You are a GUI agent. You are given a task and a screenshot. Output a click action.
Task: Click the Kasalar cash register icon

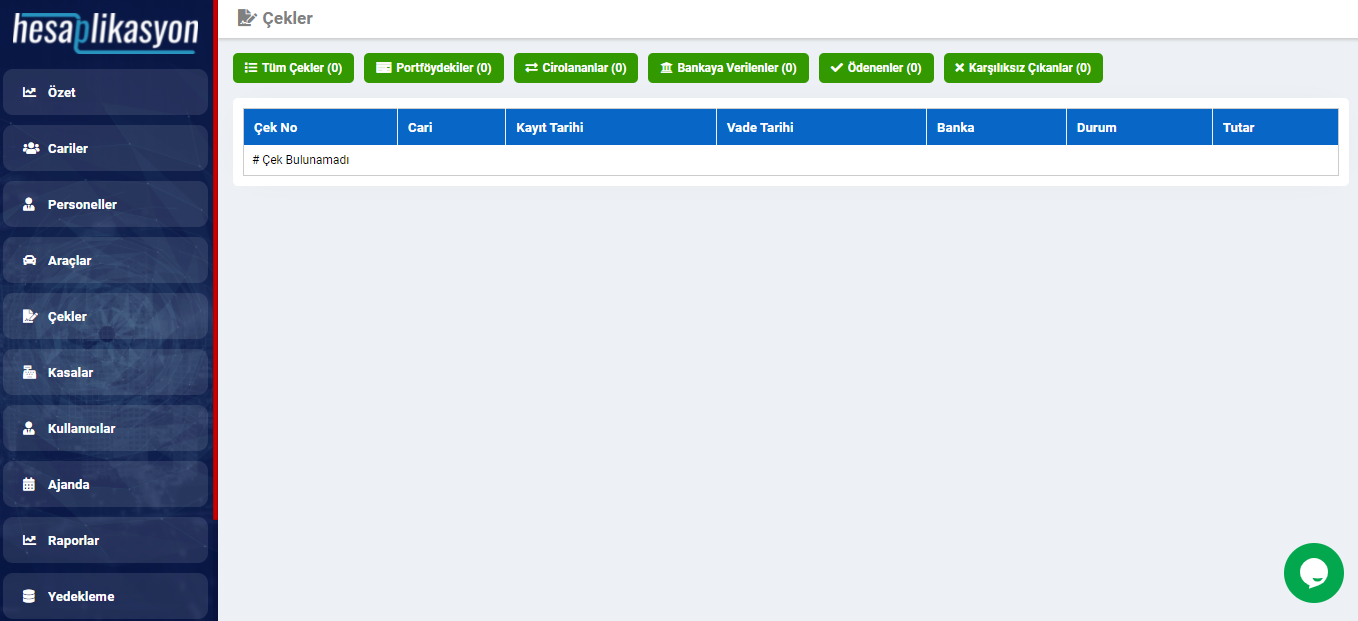pyautogui.click(x=29, y=372)
